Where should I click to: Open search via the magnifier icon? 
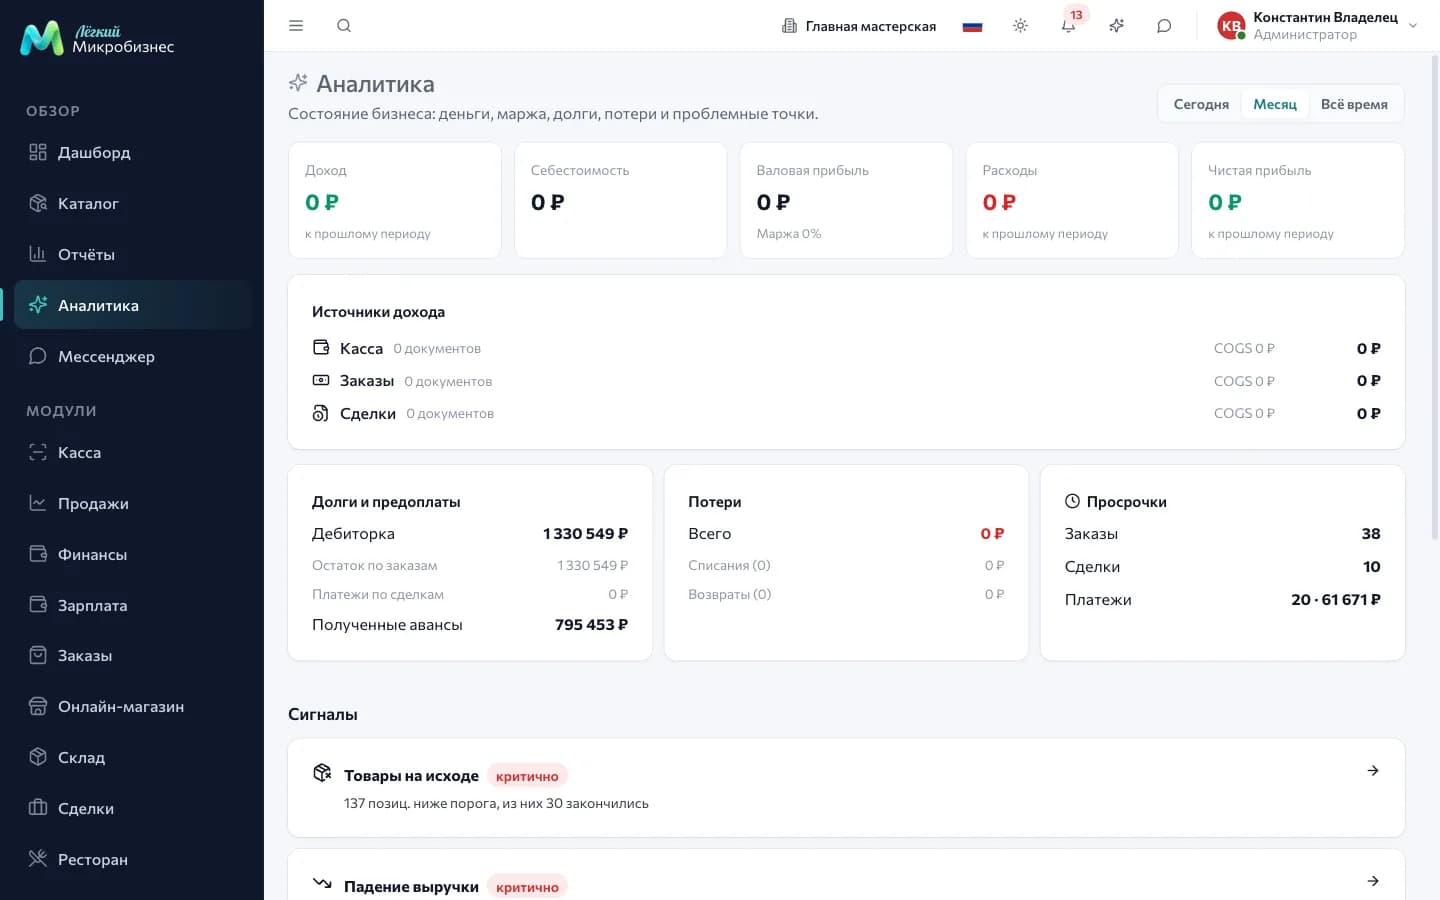click(344, 26)
